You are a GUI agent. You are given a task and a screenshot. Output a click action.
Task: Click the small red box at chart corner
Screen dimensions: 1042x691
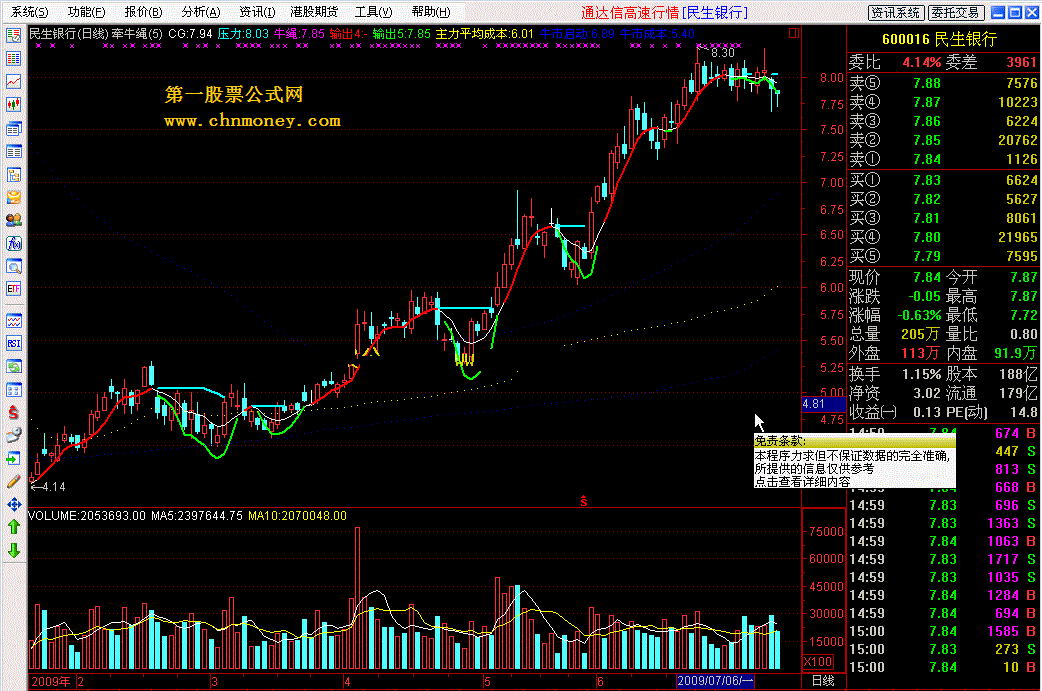click(793, 33)
